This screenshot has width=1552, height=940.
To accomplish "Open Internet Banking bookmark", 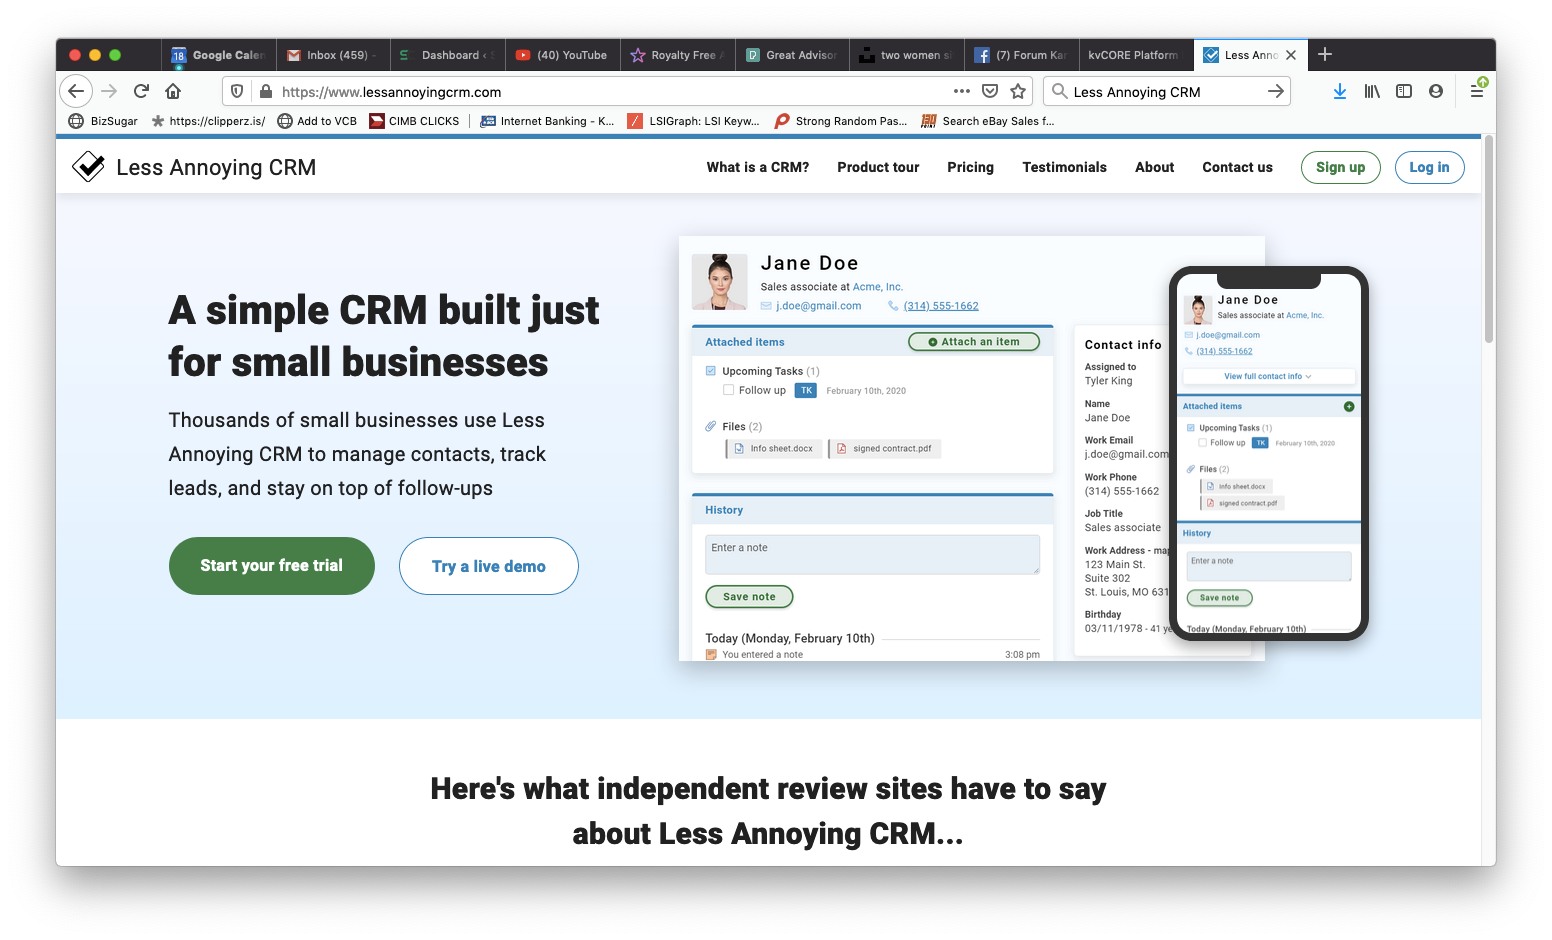I will (x=547, y=121).
